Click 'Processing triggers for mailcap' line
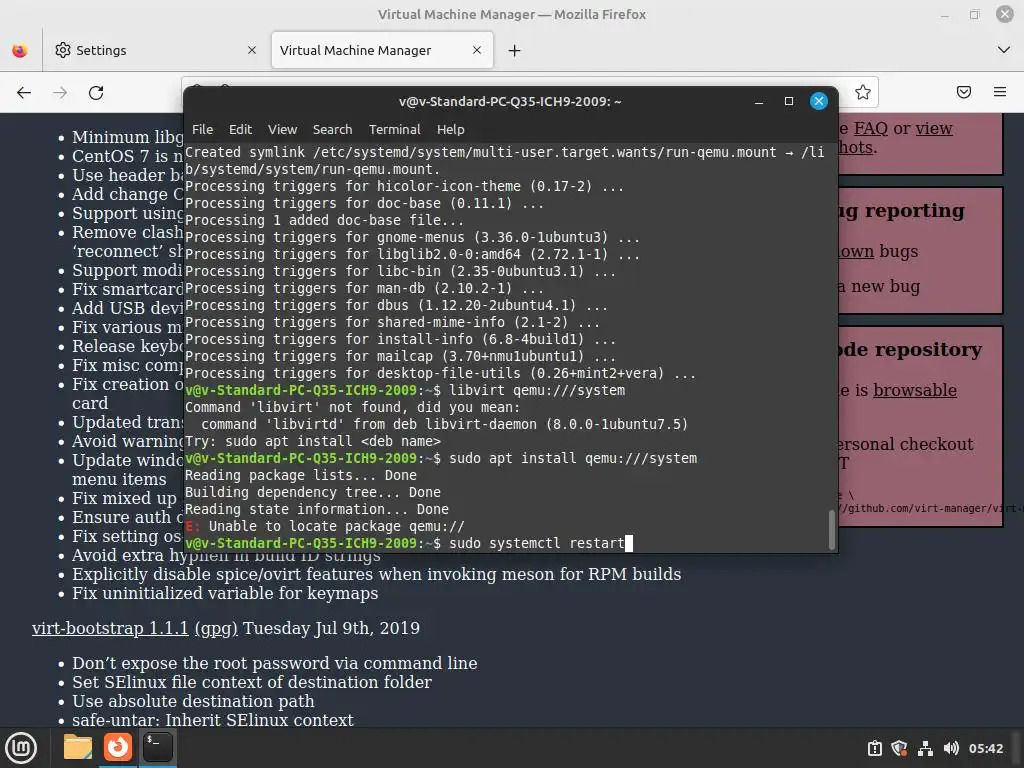 pos(400,357)
